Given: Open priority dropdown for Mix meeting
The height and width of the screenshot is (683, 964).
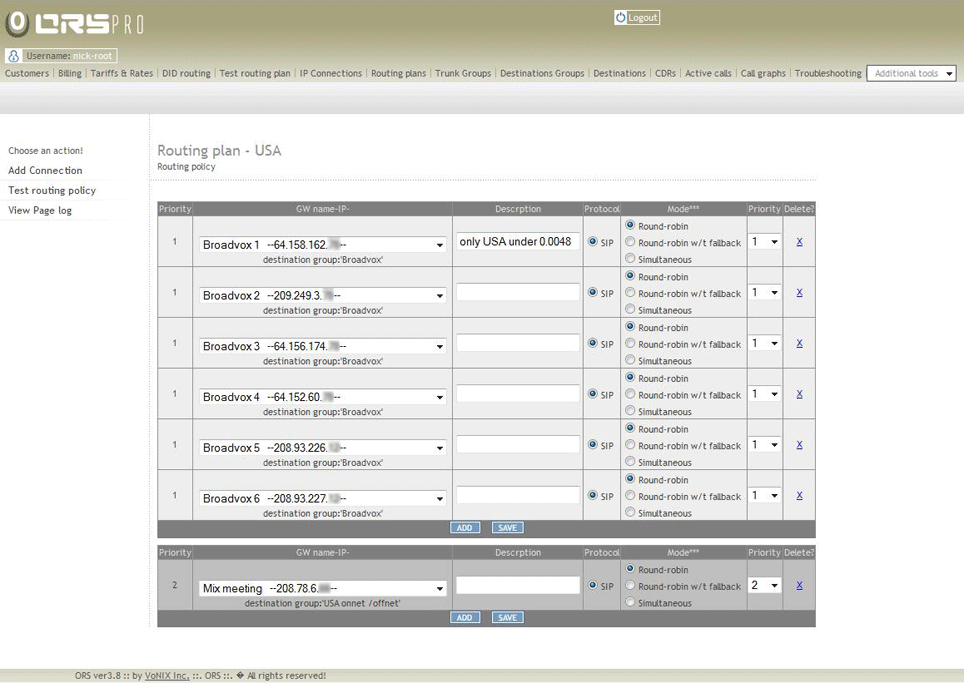Looking at the screenshot, I should 765,585.
